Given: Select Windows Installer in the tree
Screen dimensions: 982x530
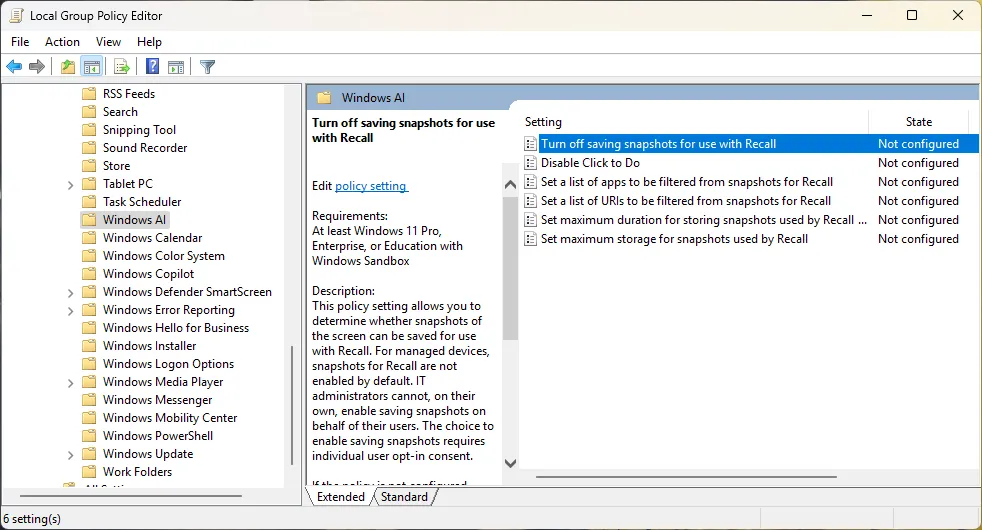Looking at the screenshot, I should click(x=149, y=346).
